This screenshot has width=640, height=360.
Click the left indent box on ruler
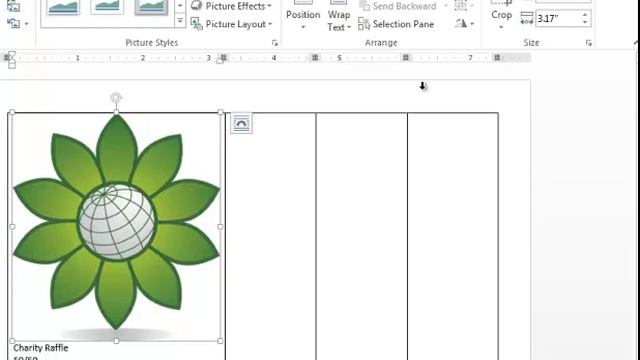pyautogui.click(x=12, y=65)
